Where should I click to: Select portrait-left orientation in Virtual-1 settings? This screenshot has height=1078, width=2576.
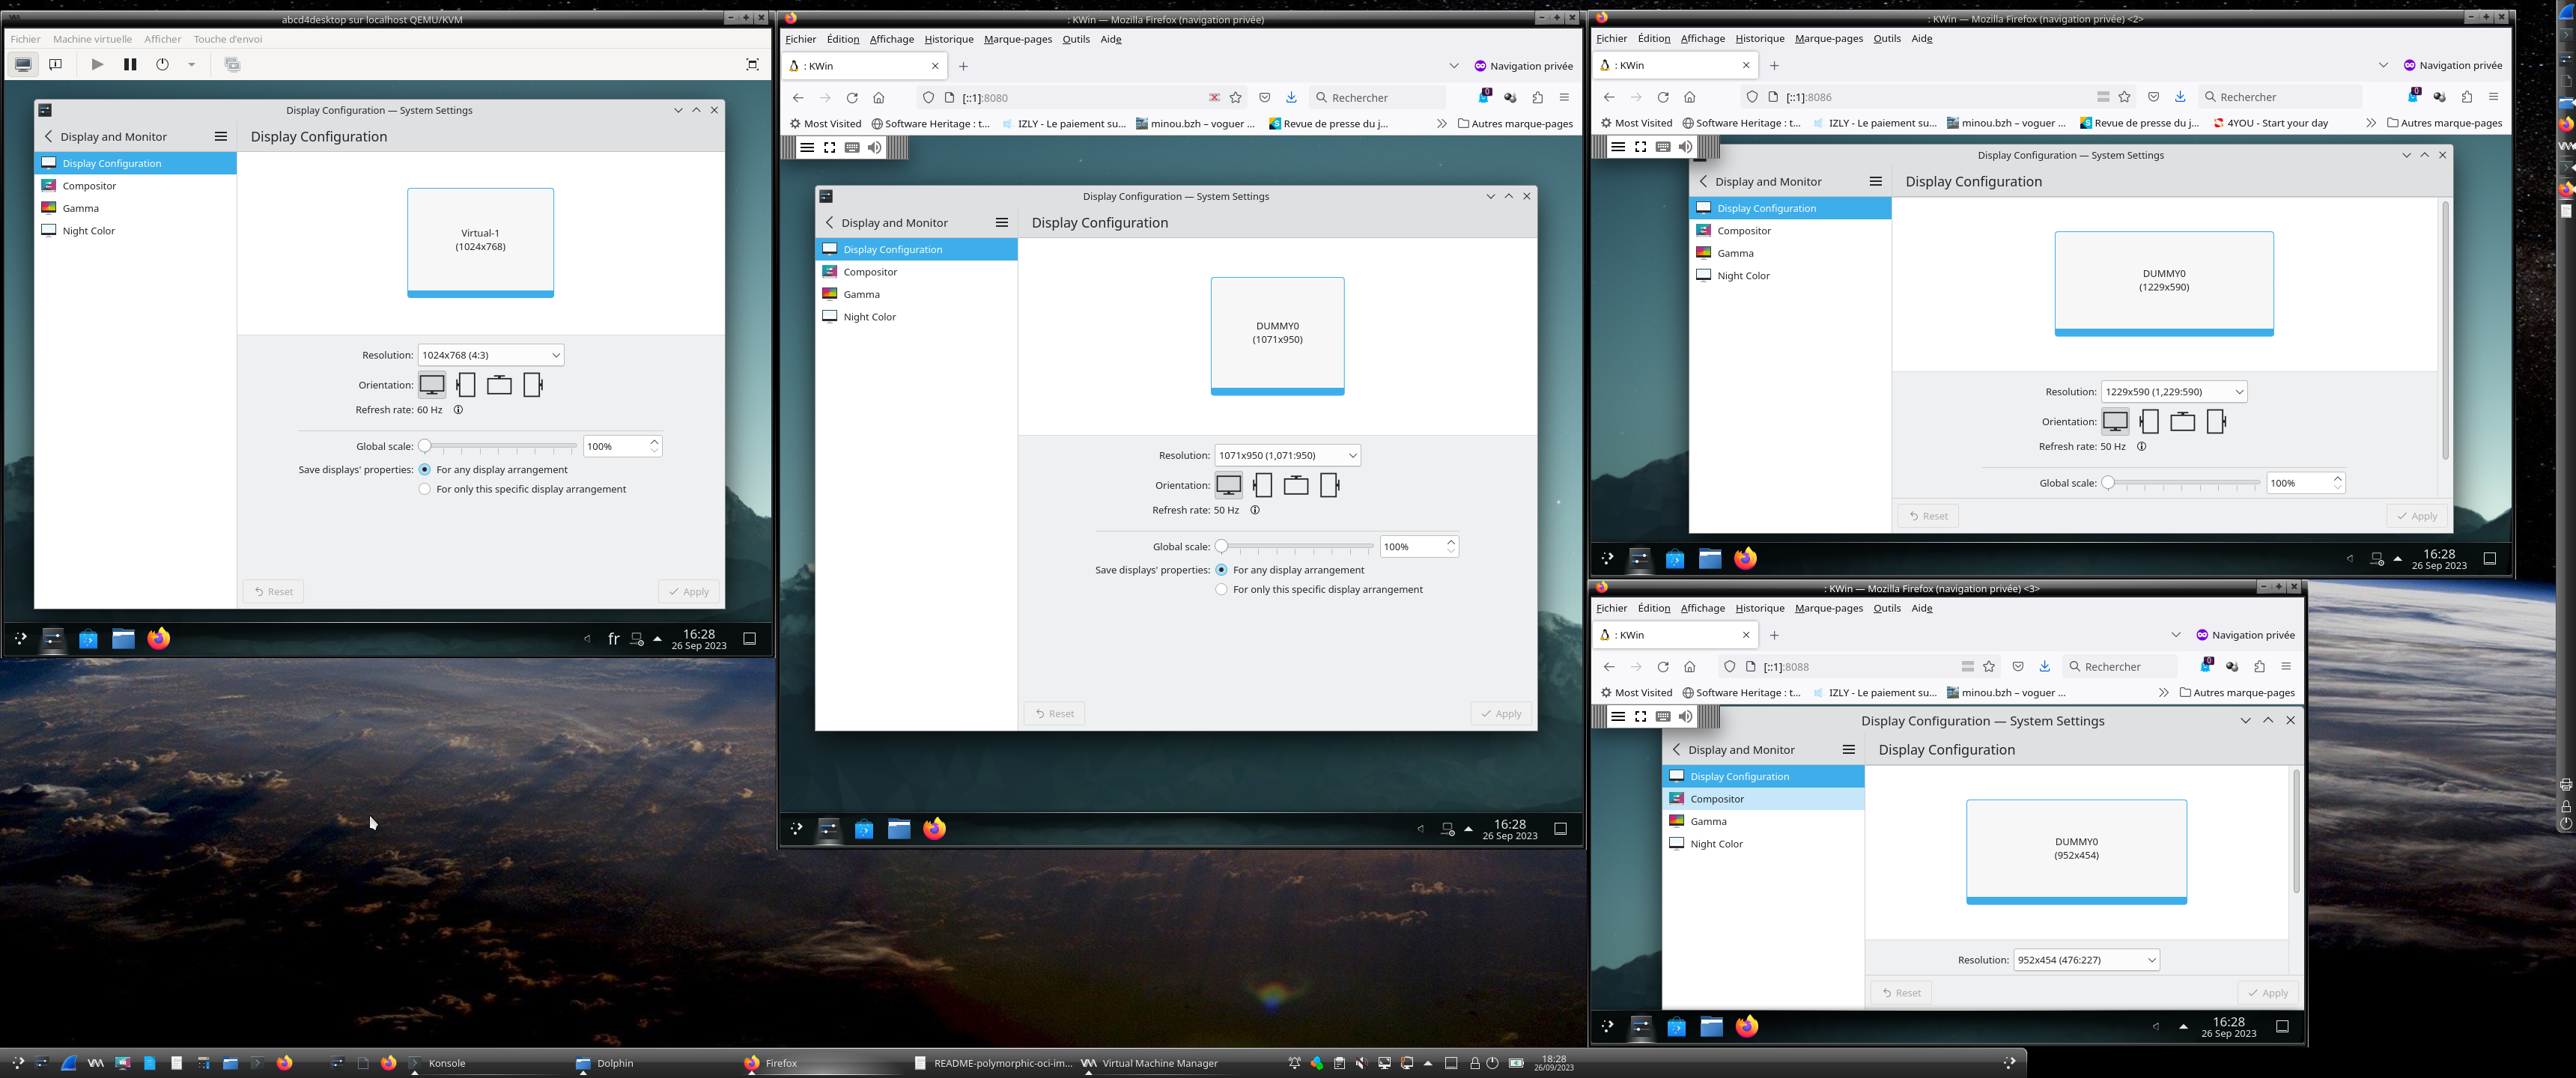pyautogui.click(x=465, y=385)
